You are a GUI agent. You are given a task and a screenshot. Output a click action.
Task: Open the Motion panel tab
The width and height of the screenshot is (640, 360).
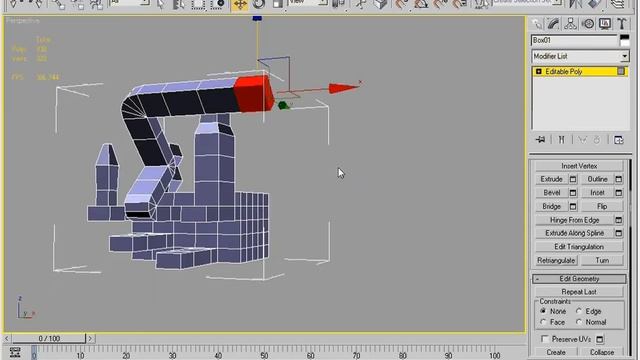(588, 24)
